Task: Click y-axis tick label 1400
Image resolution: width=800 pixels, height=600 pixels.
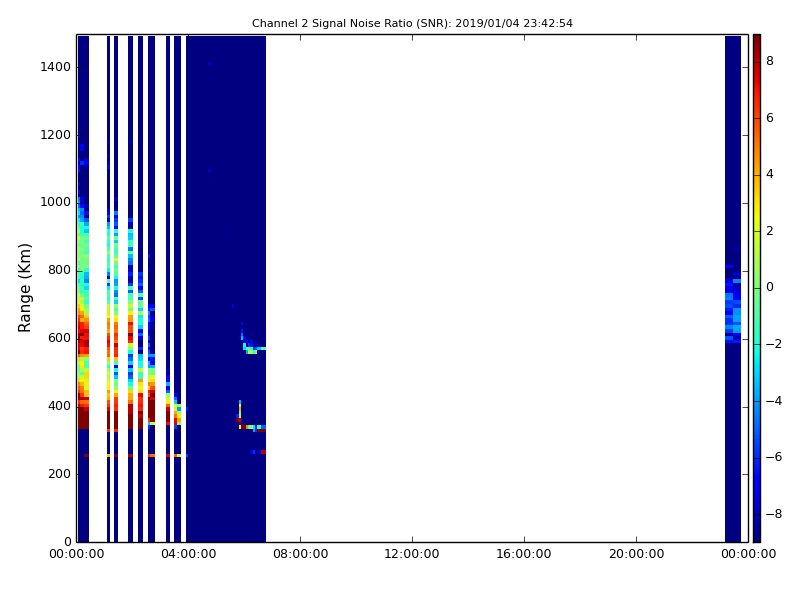Action: click(56, 67)
